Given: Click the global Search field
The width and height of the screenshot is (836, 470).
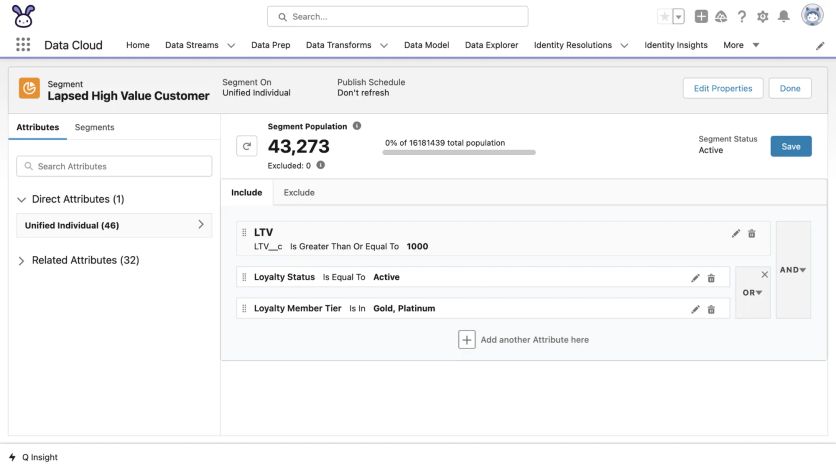Looking at the screenshot, I should [x=398, y=17].
